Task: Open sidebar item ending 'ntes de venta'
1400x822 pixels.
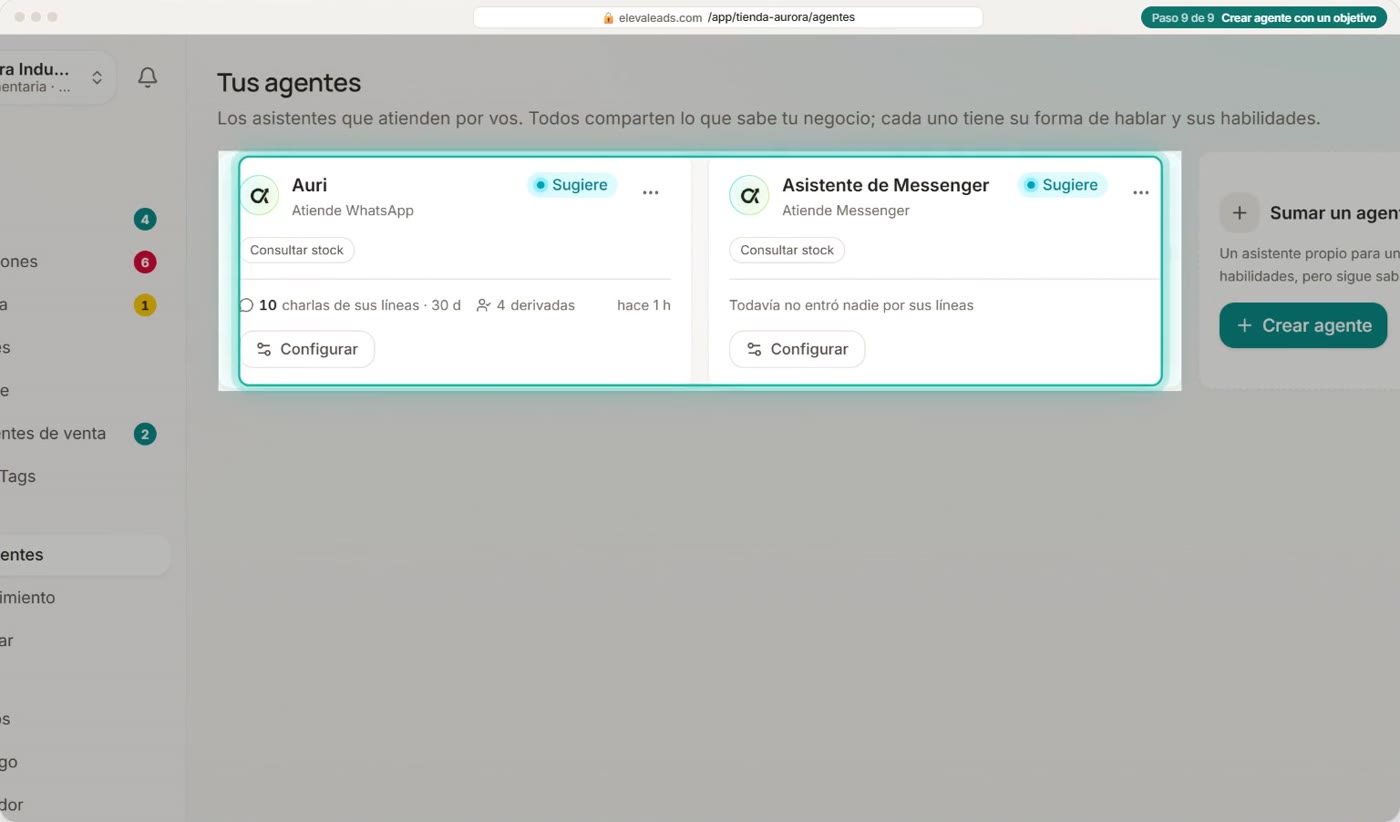Action: point(53,433)
